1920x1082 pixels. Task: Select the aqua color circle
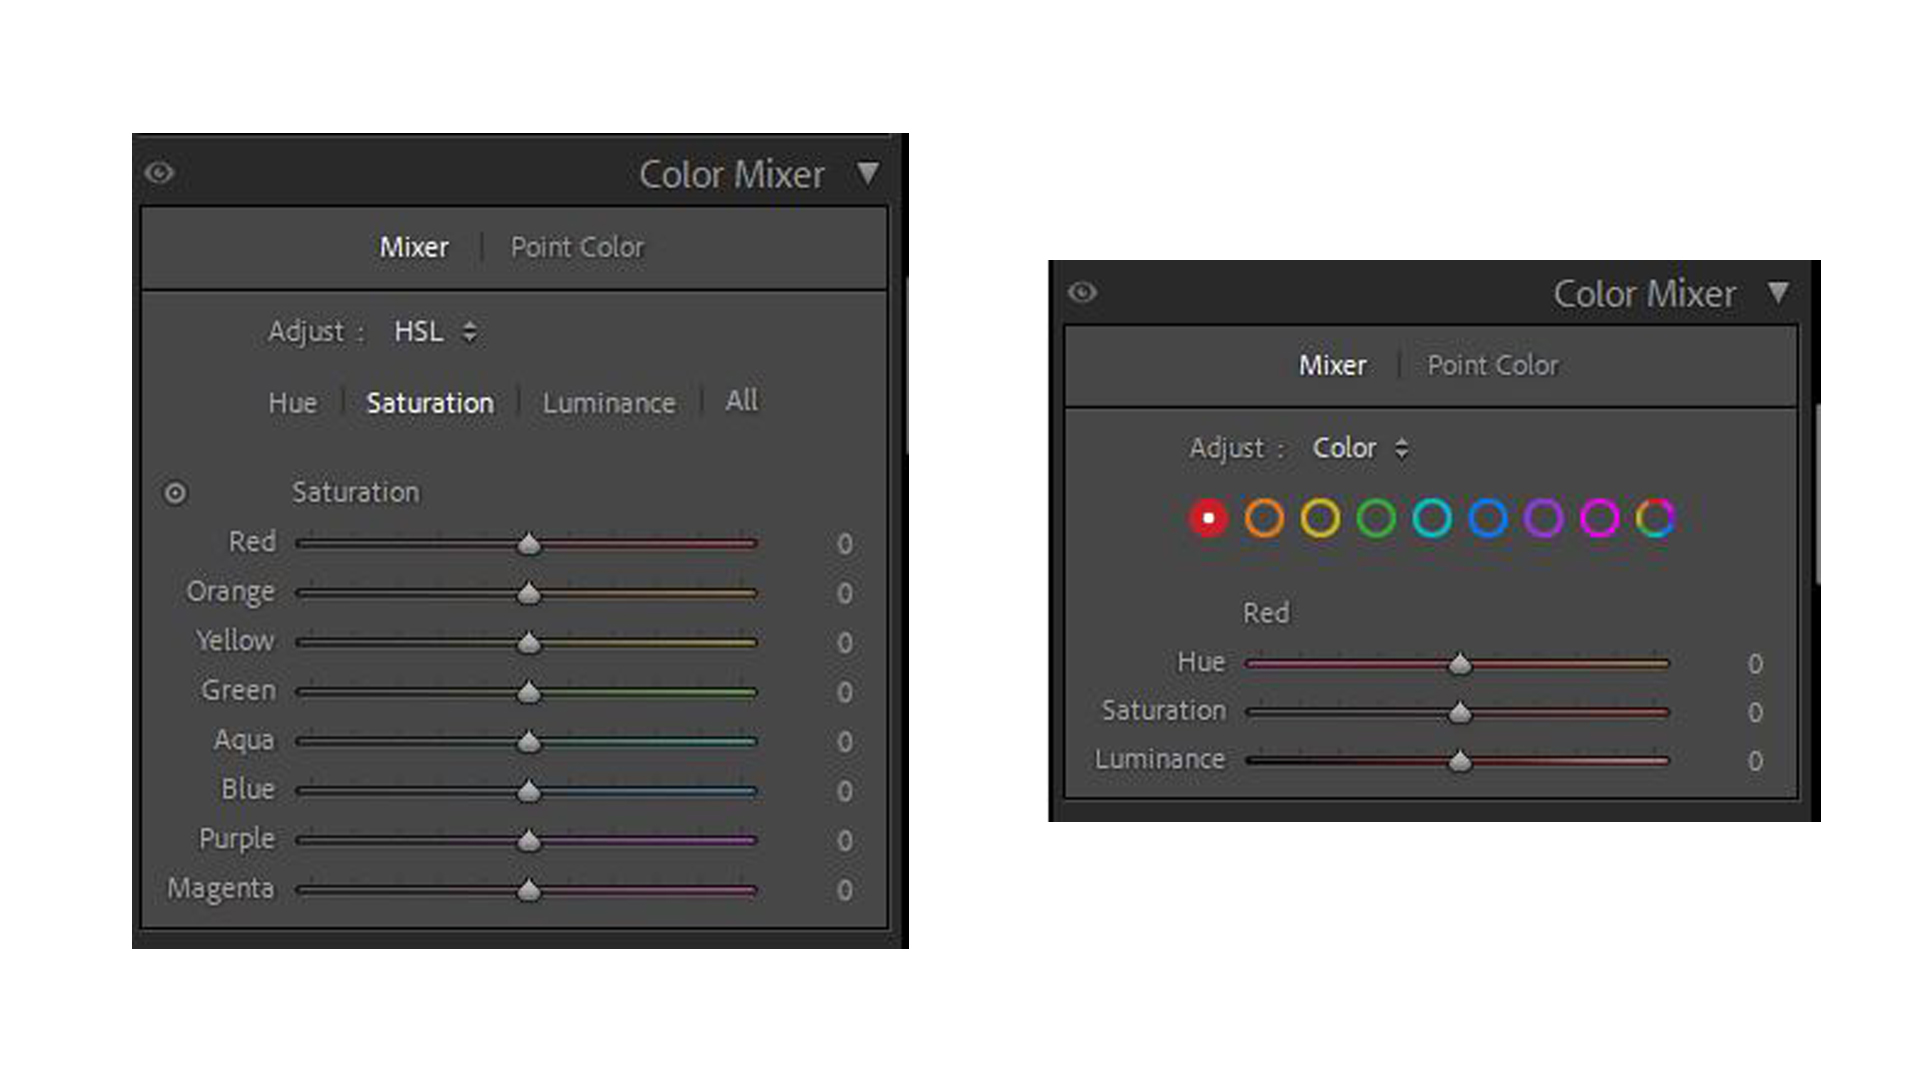tap(1432, 518)
